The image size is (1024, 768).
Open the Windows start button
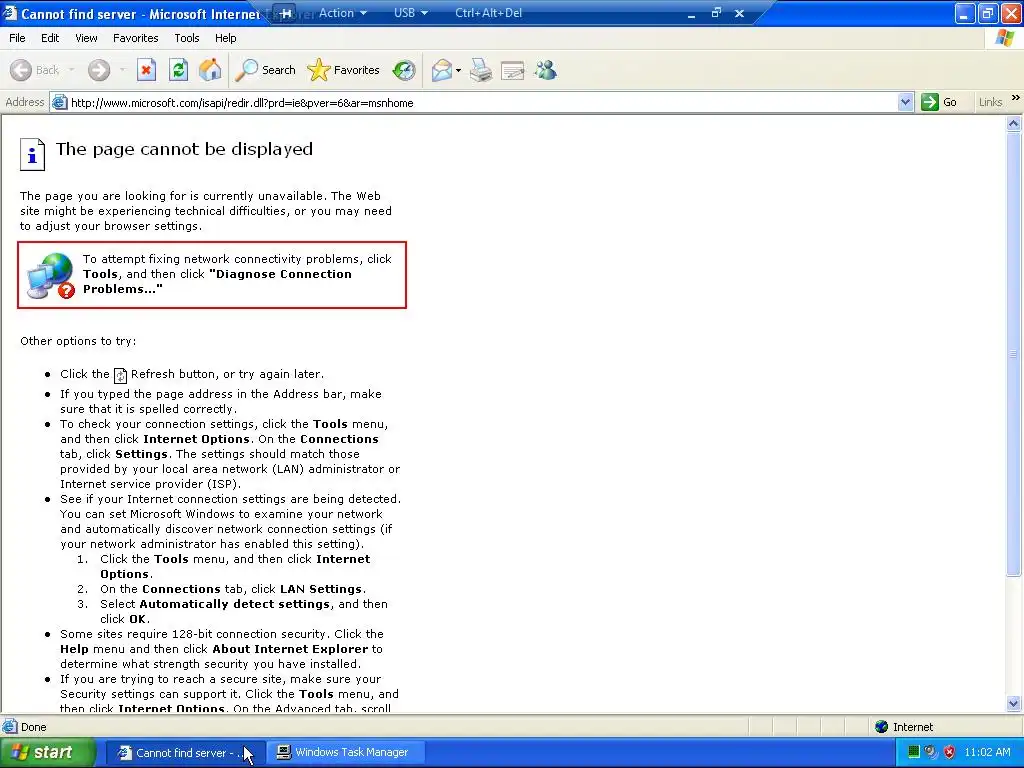47,752
